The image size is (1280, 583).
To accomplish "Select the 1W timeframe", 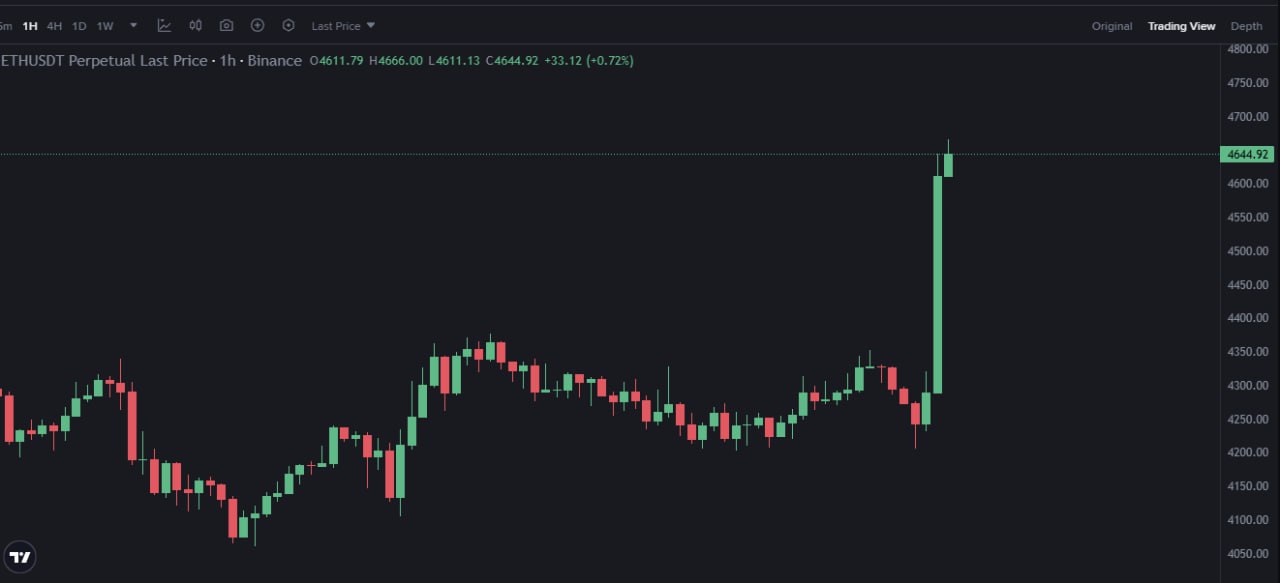I will 105,26.
